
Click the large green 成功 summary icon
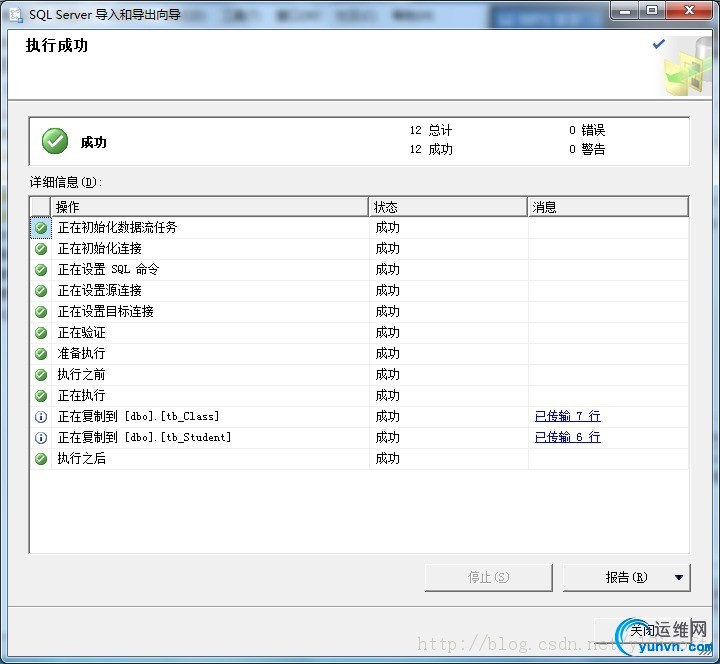pos(55,141)
